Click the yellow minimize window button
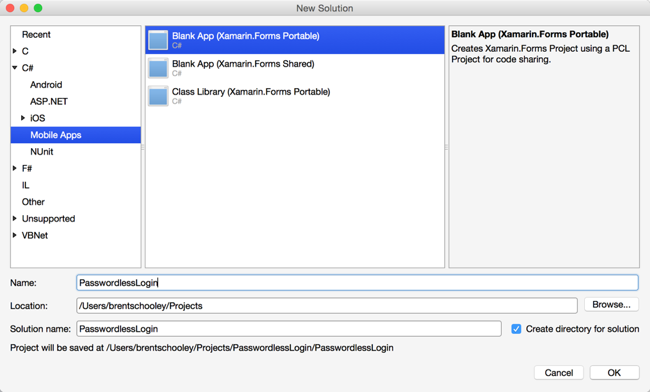650x392 pixels. tap(24, 8)
